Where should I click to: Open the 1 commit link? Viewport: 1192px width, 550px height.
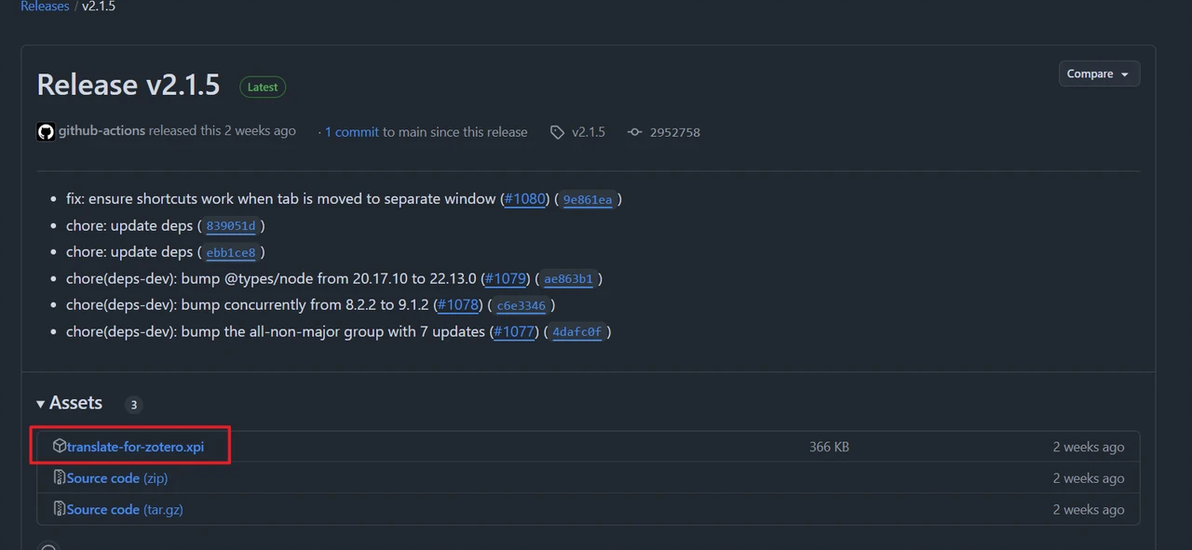pos(351,132)
